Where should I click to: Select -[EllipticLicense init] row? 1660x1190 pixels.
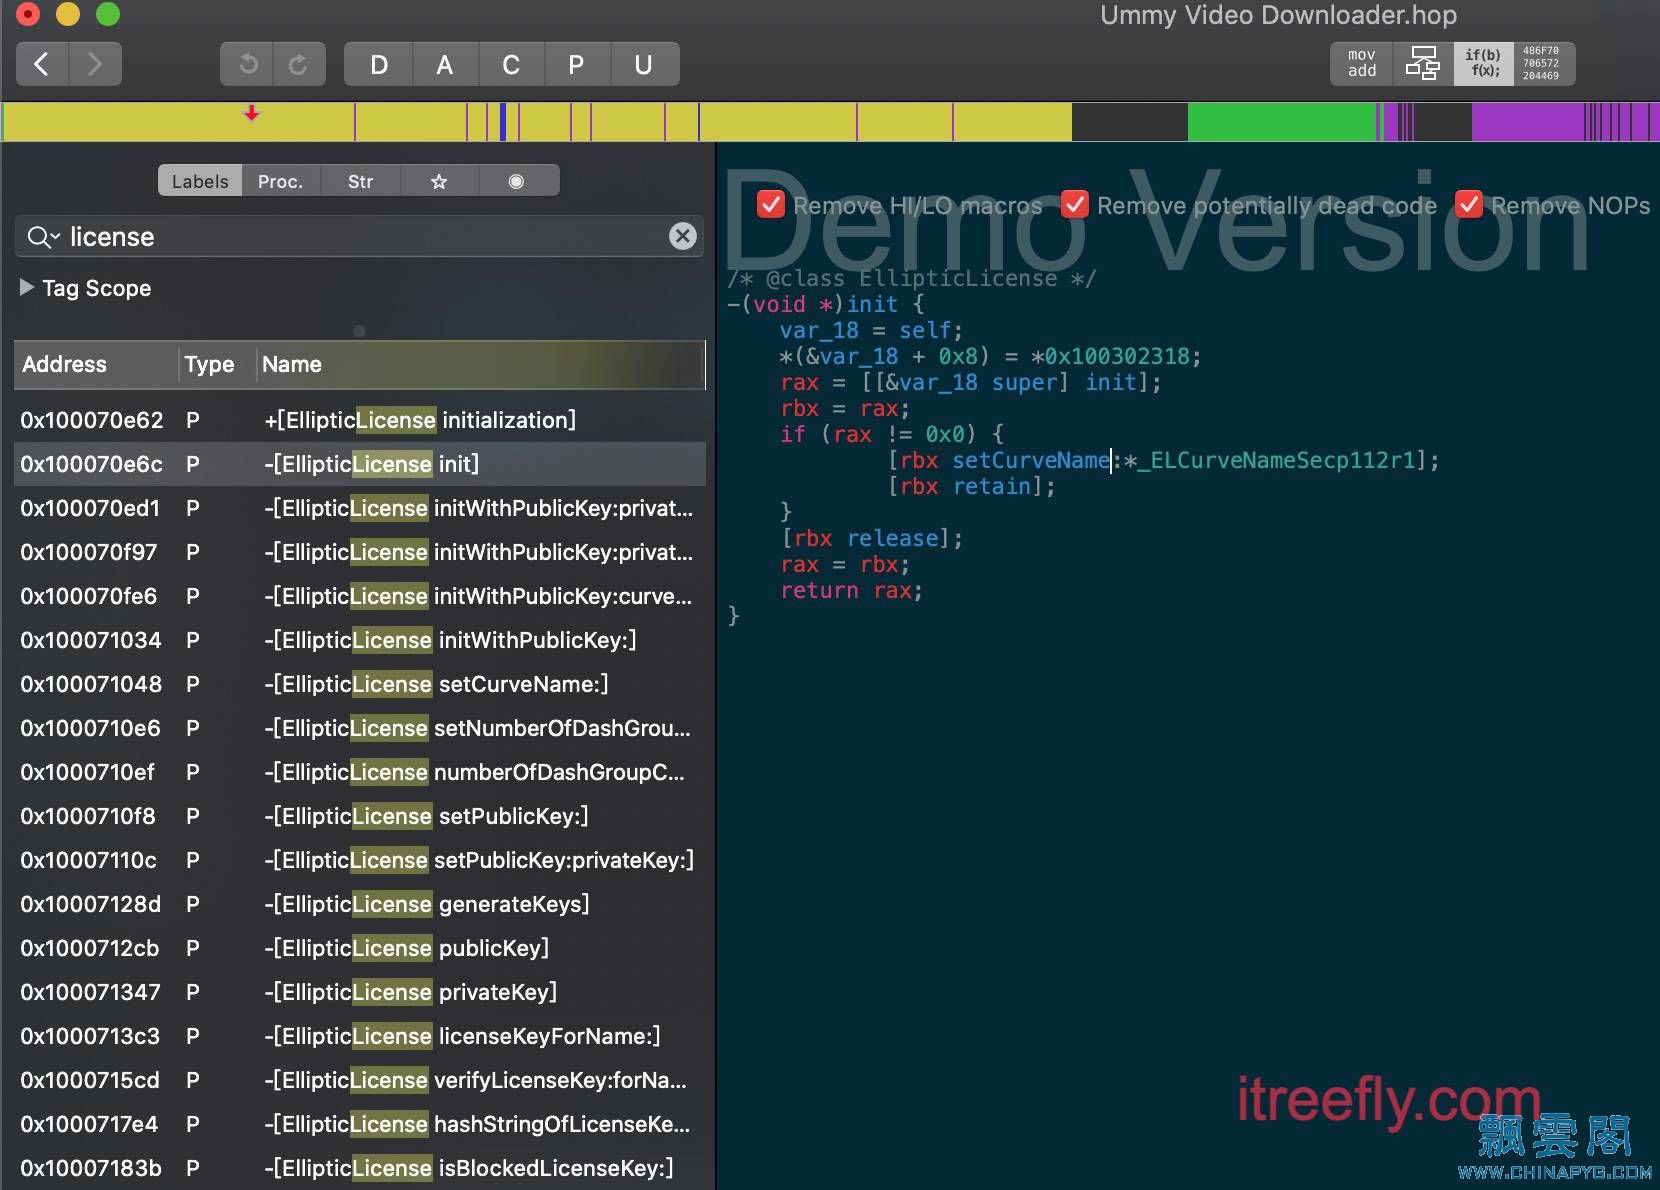(x=360, y=464)
